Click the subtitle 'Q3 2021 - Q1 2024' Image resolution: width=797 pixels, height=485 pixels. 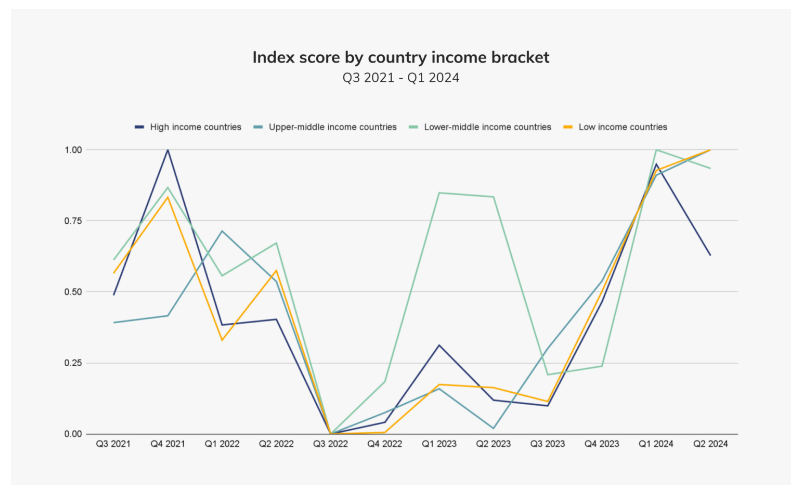coord(400,78)
